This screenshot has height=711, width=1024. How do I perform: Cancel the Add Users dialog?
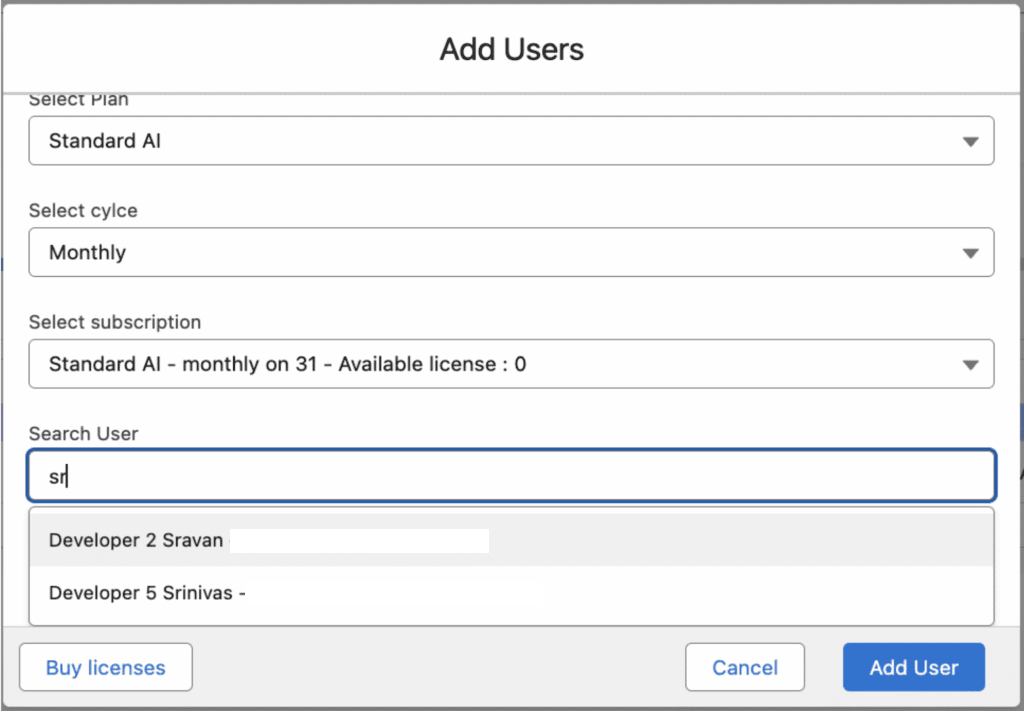745,667
